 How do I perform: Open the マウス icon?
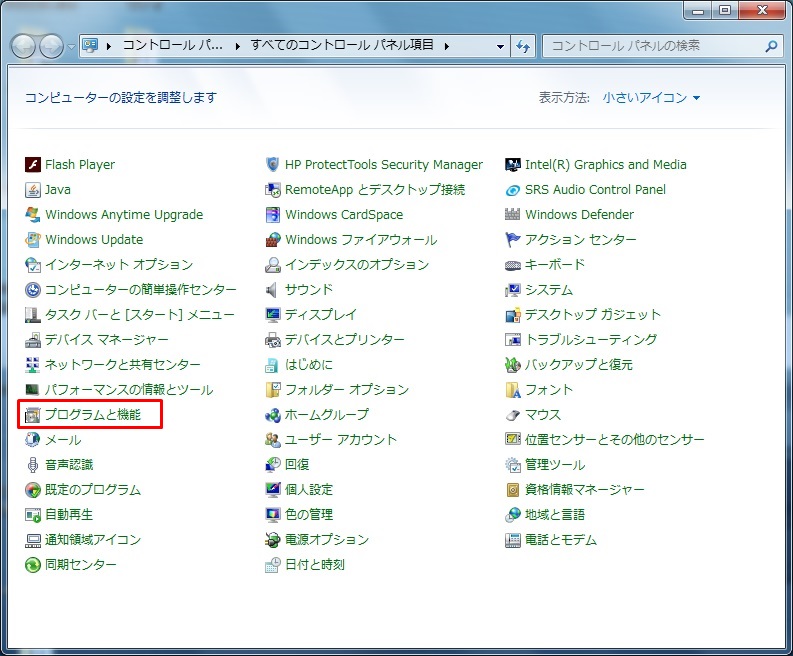[513, 415]
